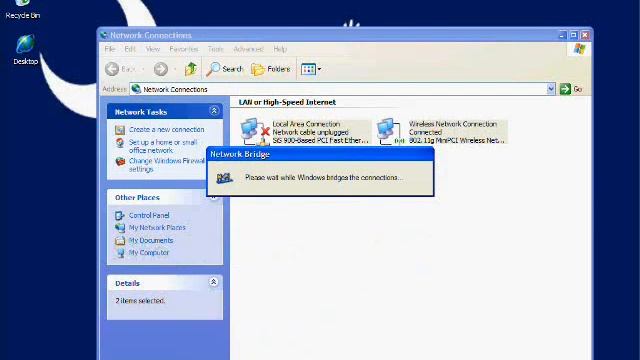Viewport: 640px width, 360px height.
Task: Open the Tools menu
Action: coord(216,49)
